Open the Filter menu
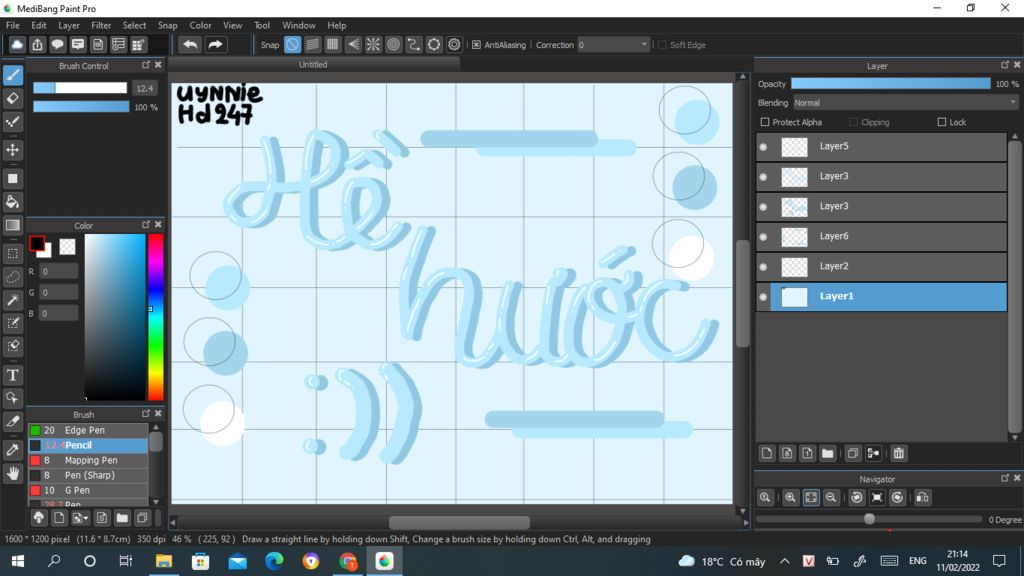The height and width of the screenshot is (576, 1024). pos(101,25)
